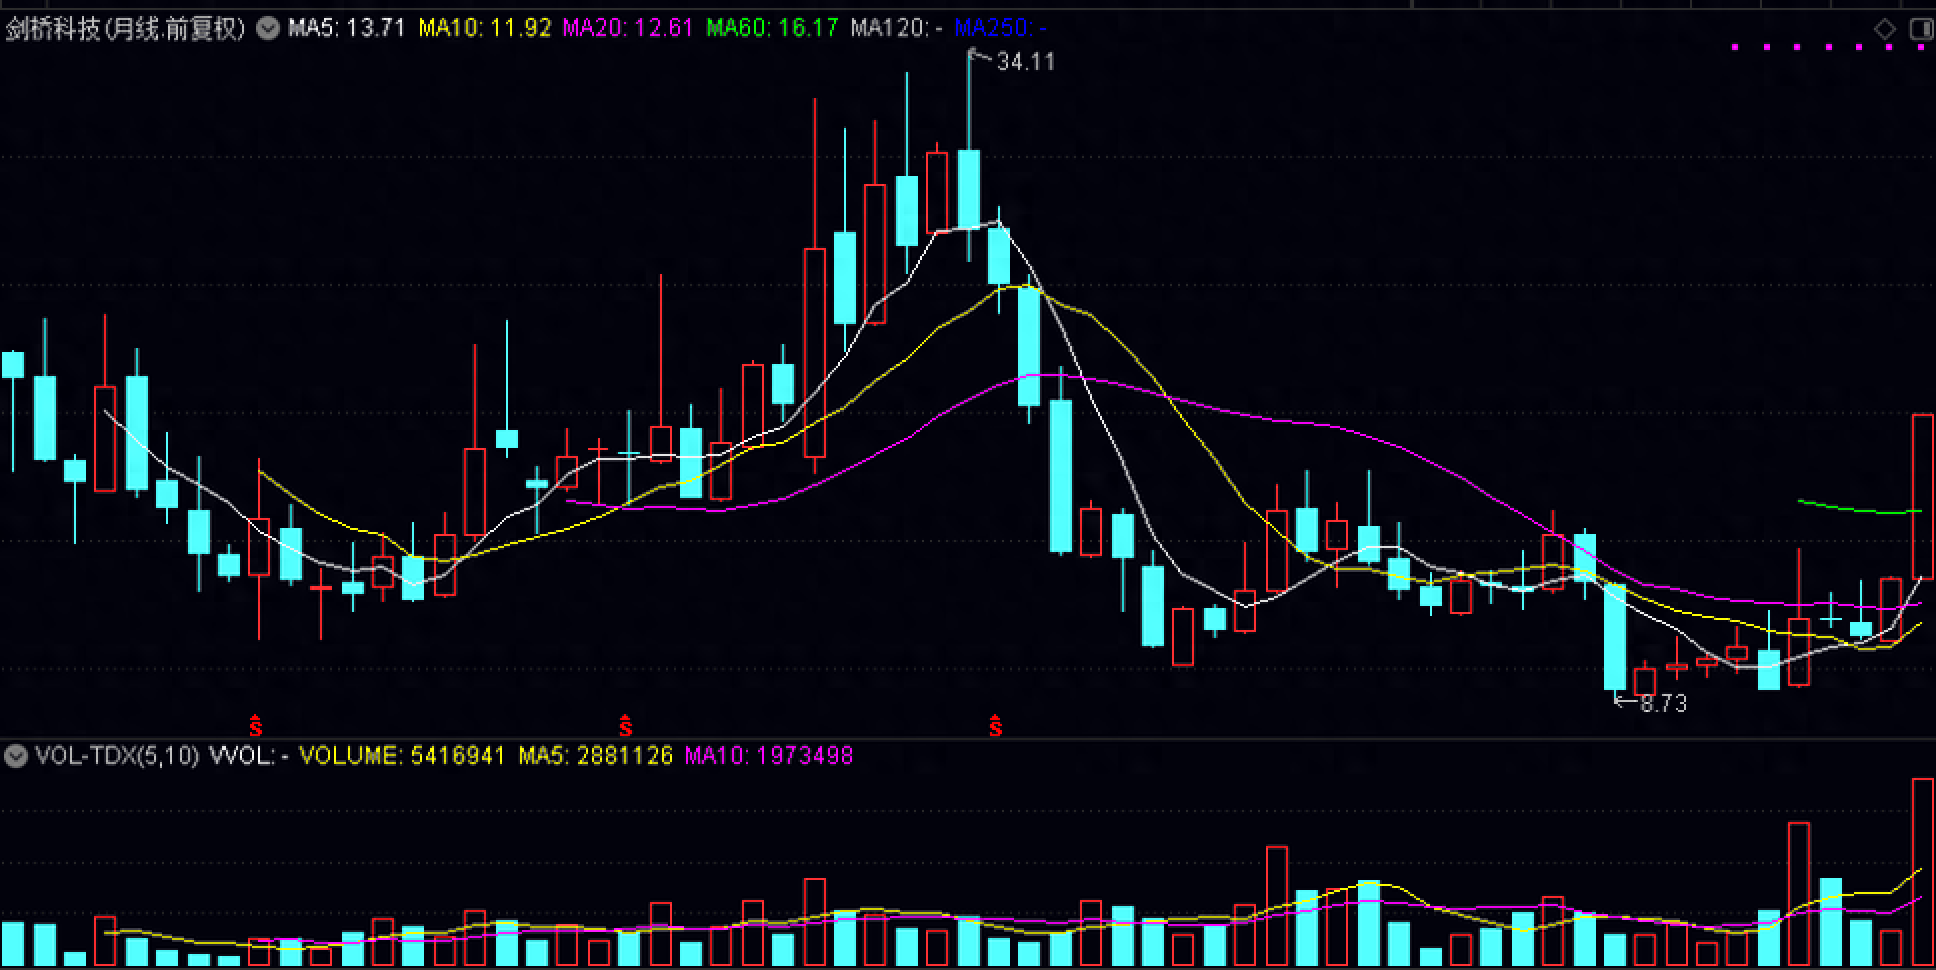Select the latest tall red candlestick
Image resolution: width=1936 pixels, height=970 pixels.
click(x=1923, y=496)
